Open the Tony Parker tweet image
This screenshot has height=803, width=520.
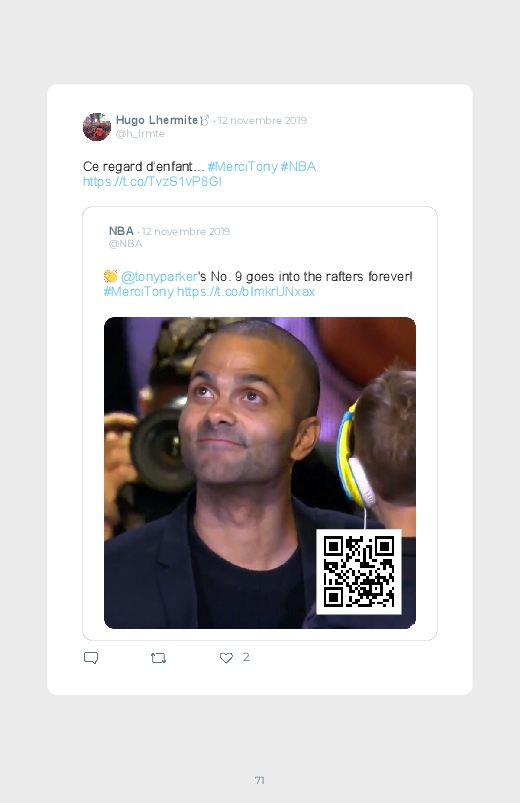click(x=260, y=473)
